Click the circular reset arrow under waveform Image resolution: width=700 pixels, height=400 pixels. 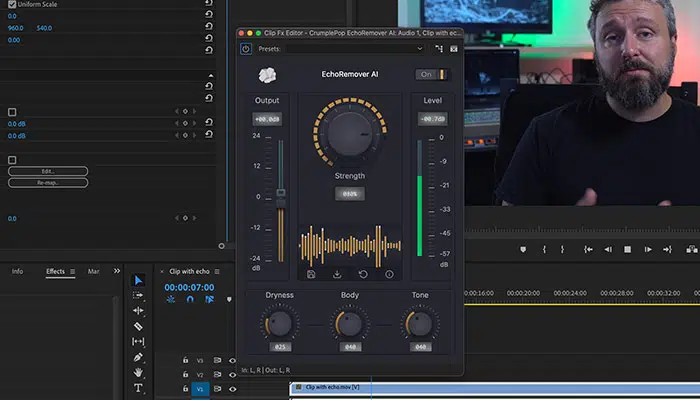pos(363,274)
